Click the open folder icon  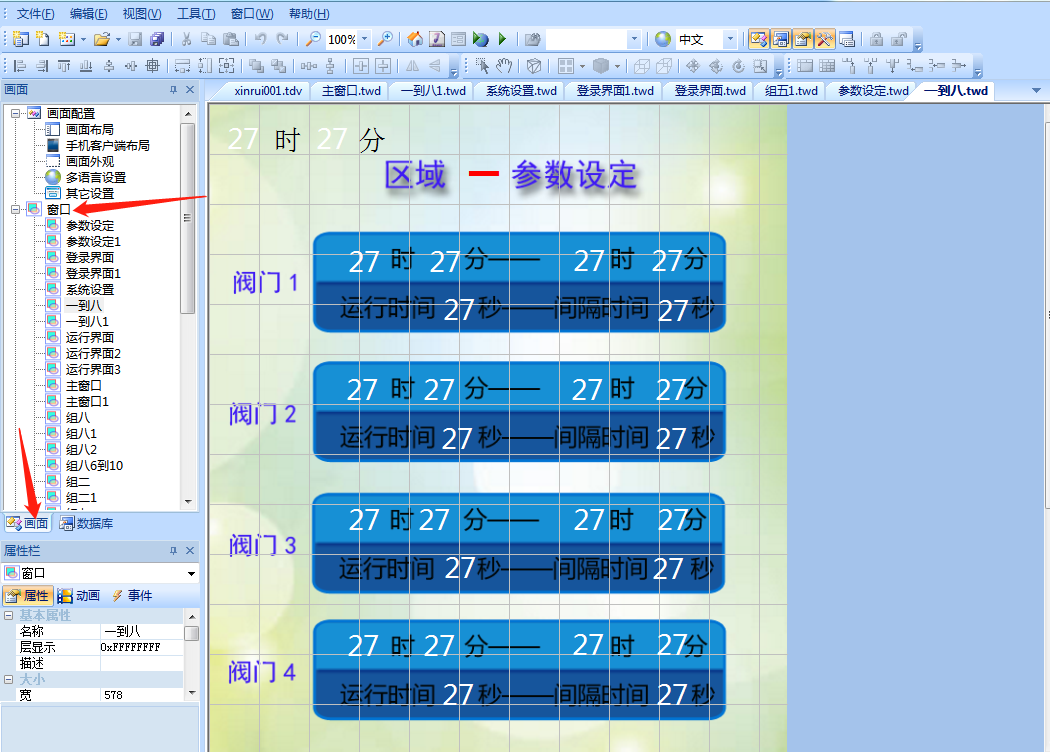(x=101, y=40)
